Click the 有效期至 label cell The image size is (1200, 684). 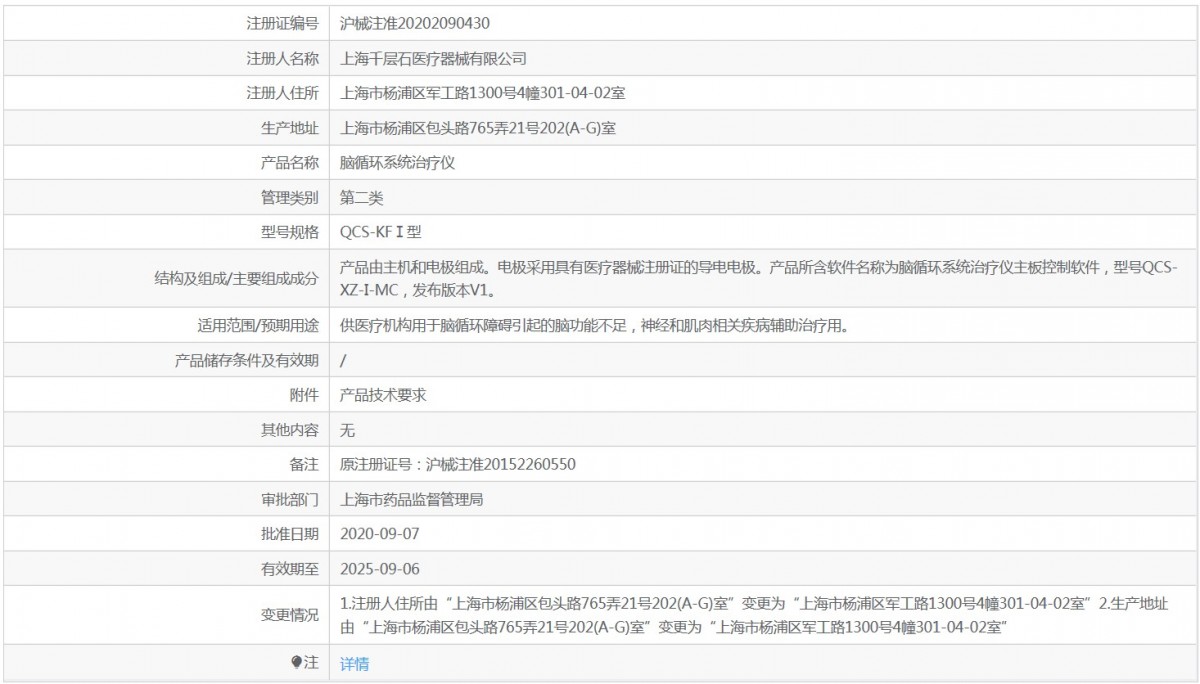click(290, 569)
